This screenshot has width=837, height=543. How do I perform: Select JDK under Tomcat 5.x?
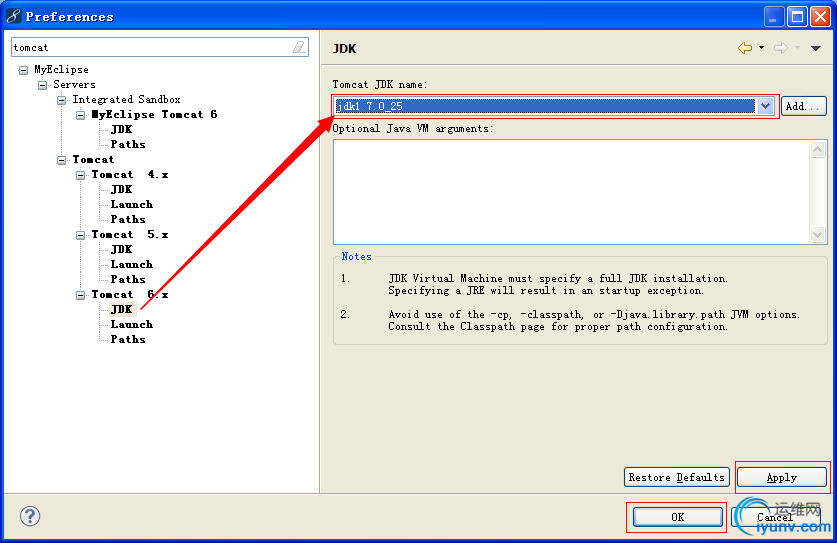[x=122, y=249]
